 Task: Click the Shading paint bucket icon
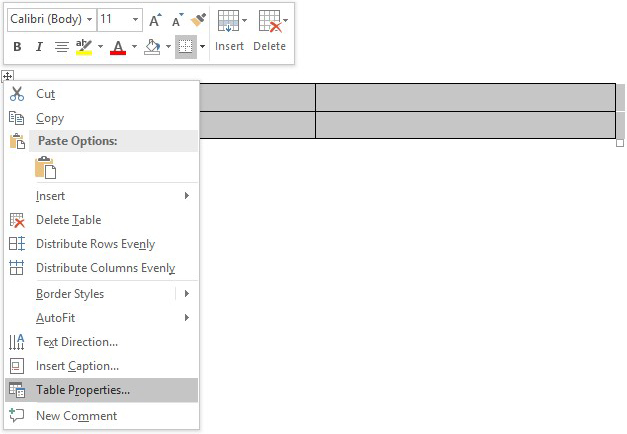pos(151,47)
